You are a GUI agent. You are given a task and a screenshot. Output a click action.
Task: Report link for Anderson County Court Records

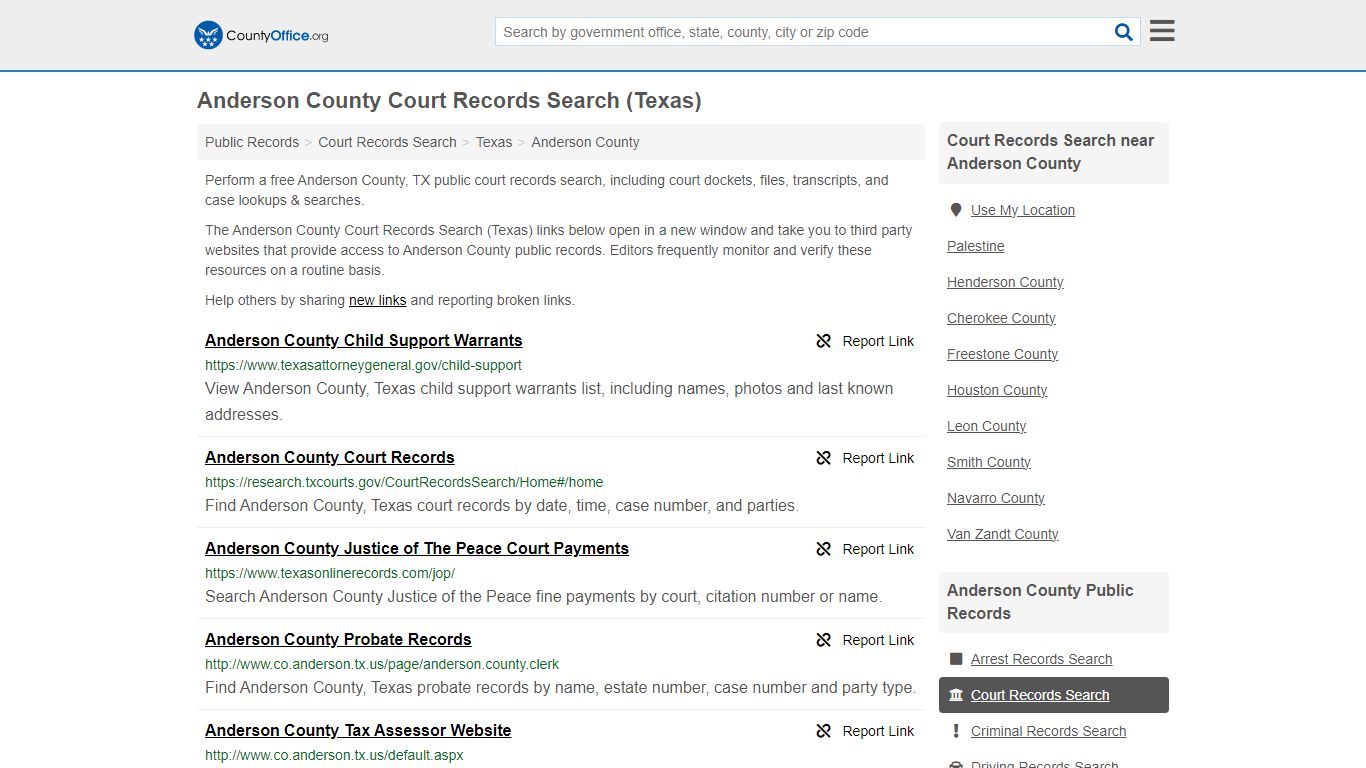click(x=865, y=458)
